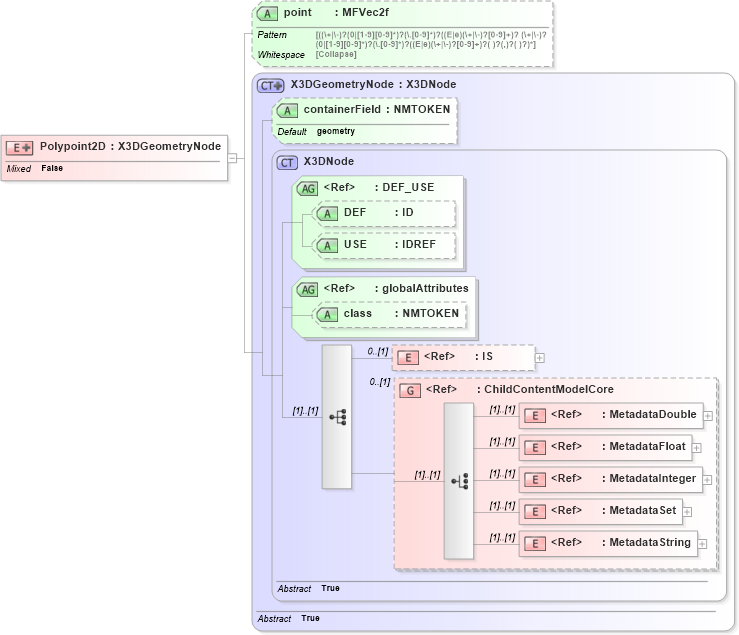Expand the MetadataString reference

tap(702, 544)
